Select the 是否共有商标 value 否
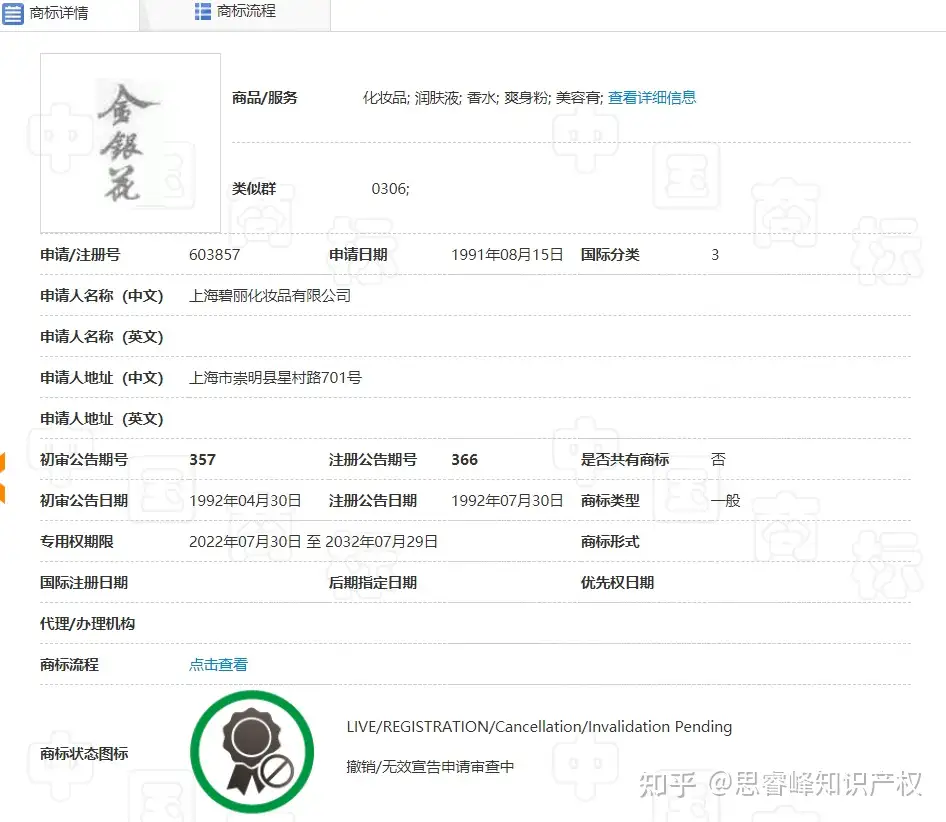The width and height of the screenshot is (946, 822). click(x=718, y=460)
